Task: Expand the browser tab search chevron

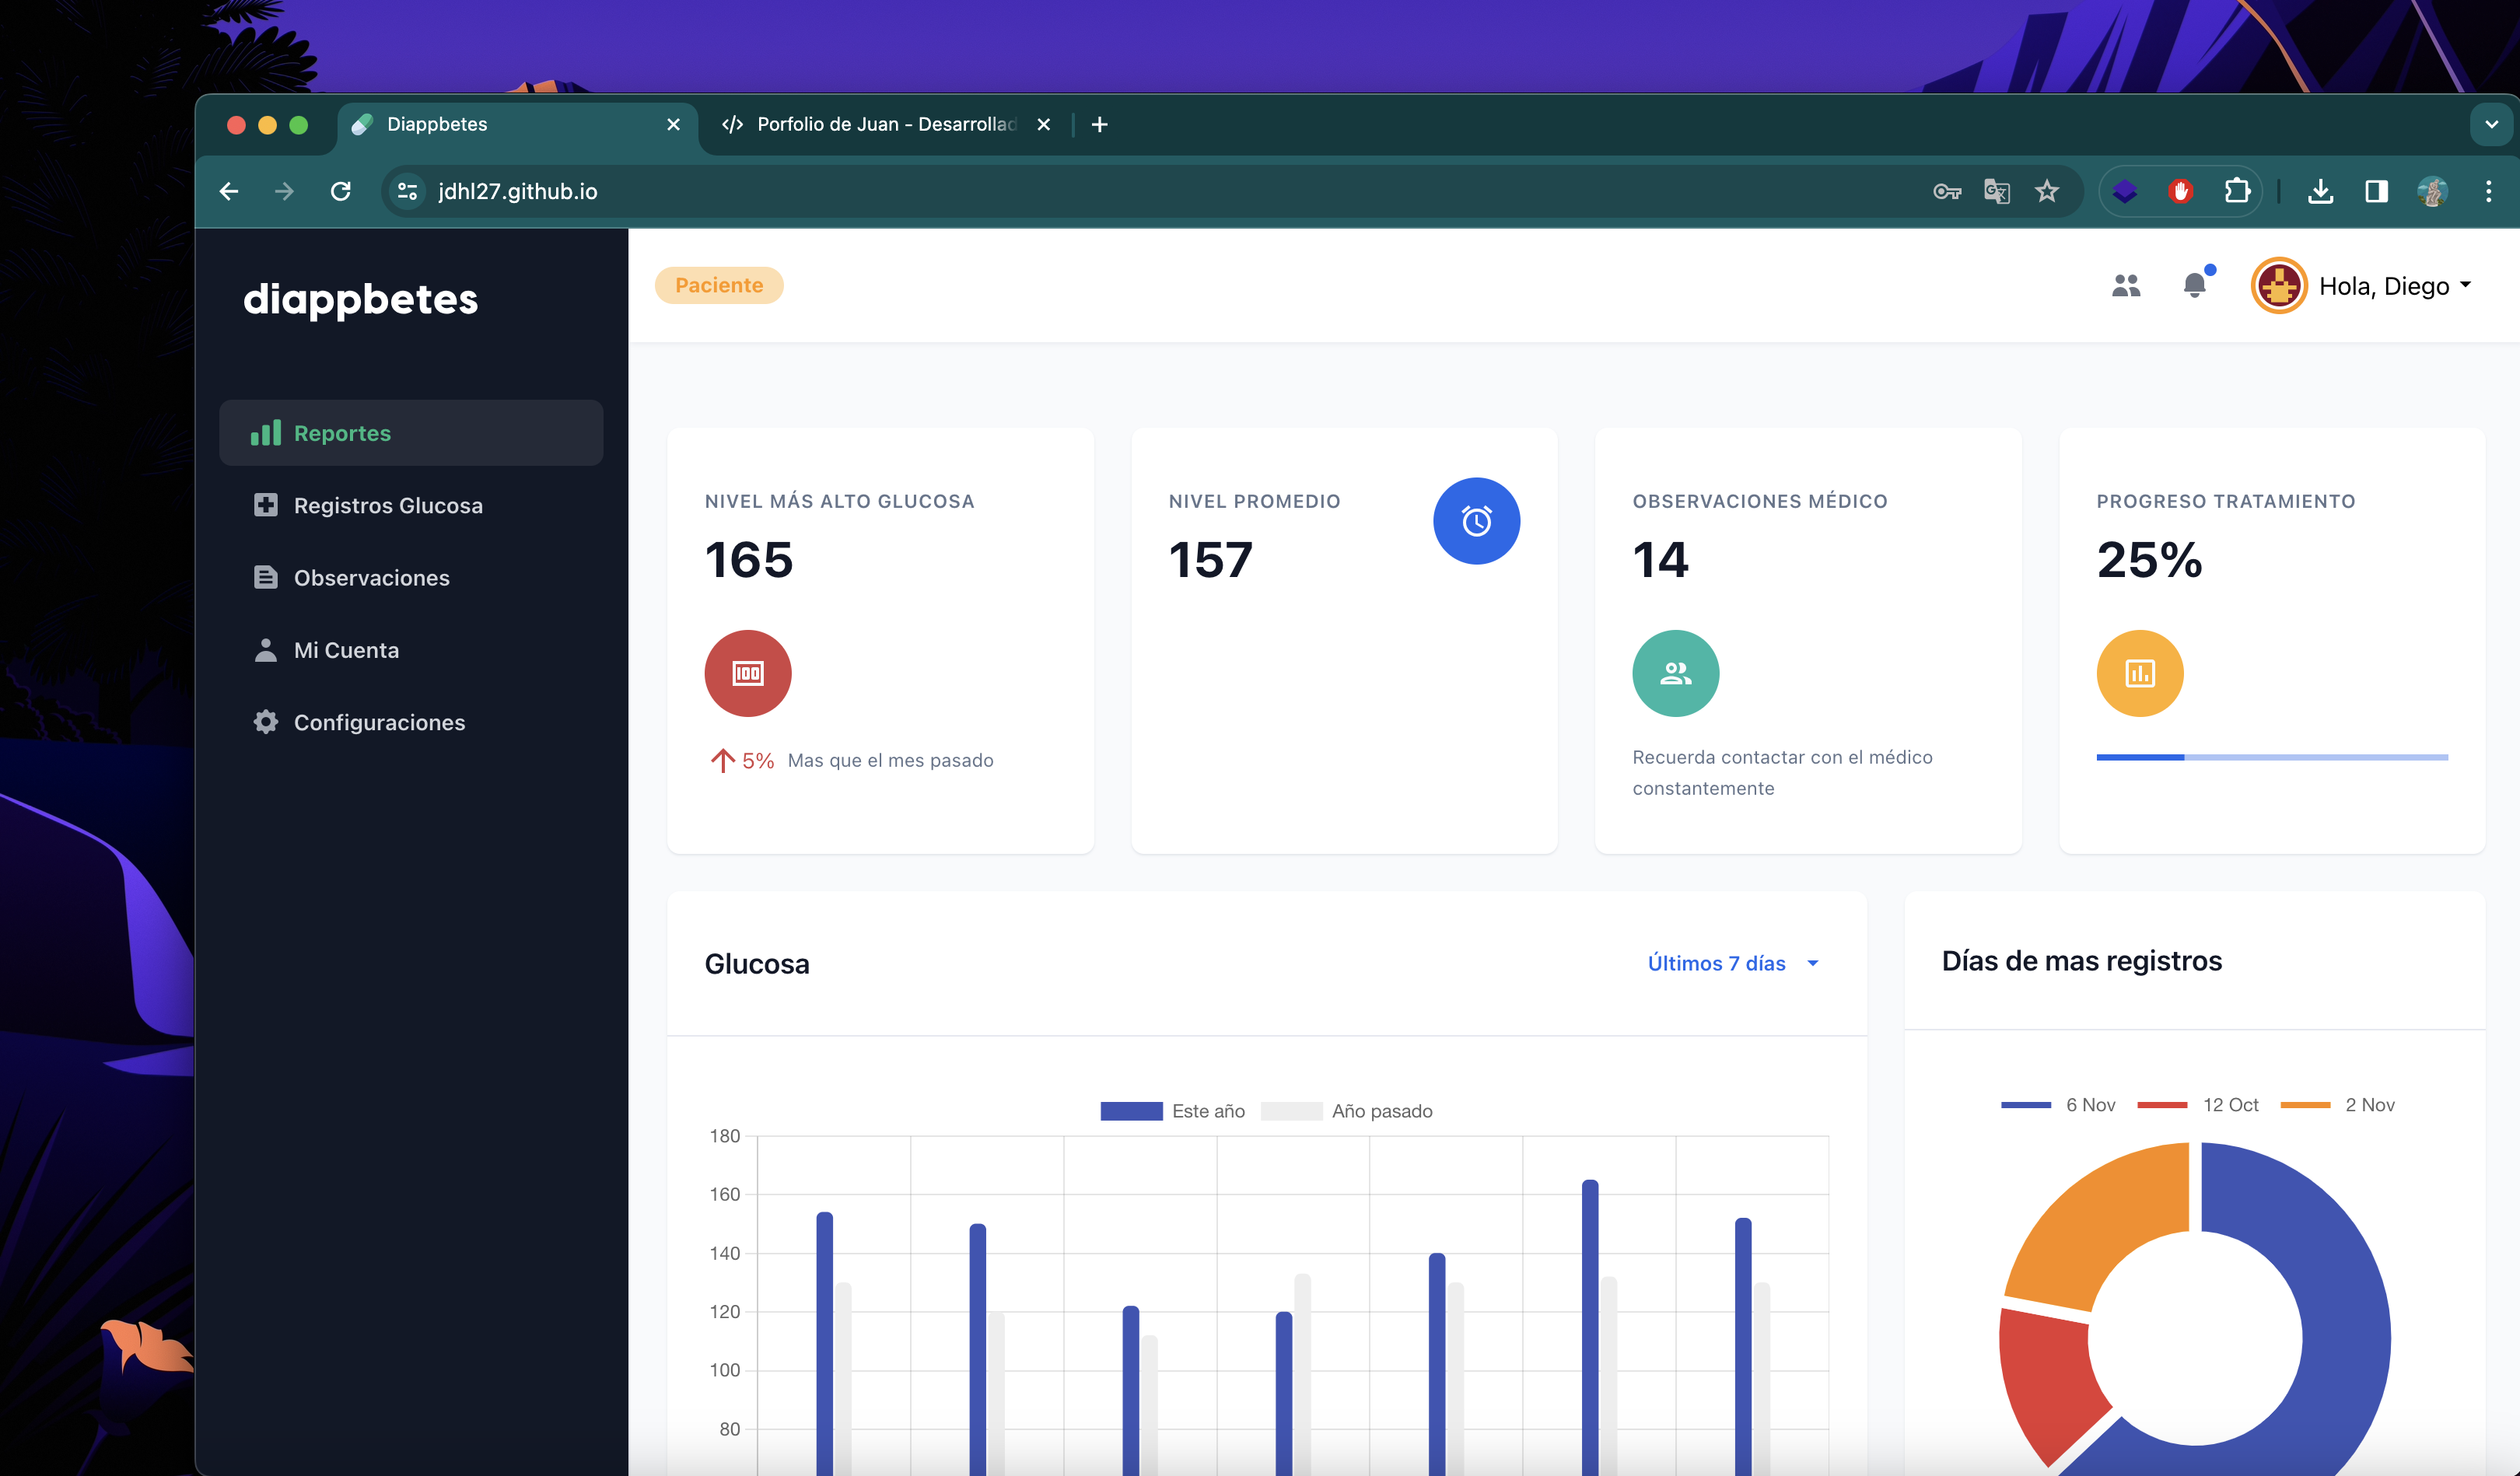Action: pos(2491,125)
